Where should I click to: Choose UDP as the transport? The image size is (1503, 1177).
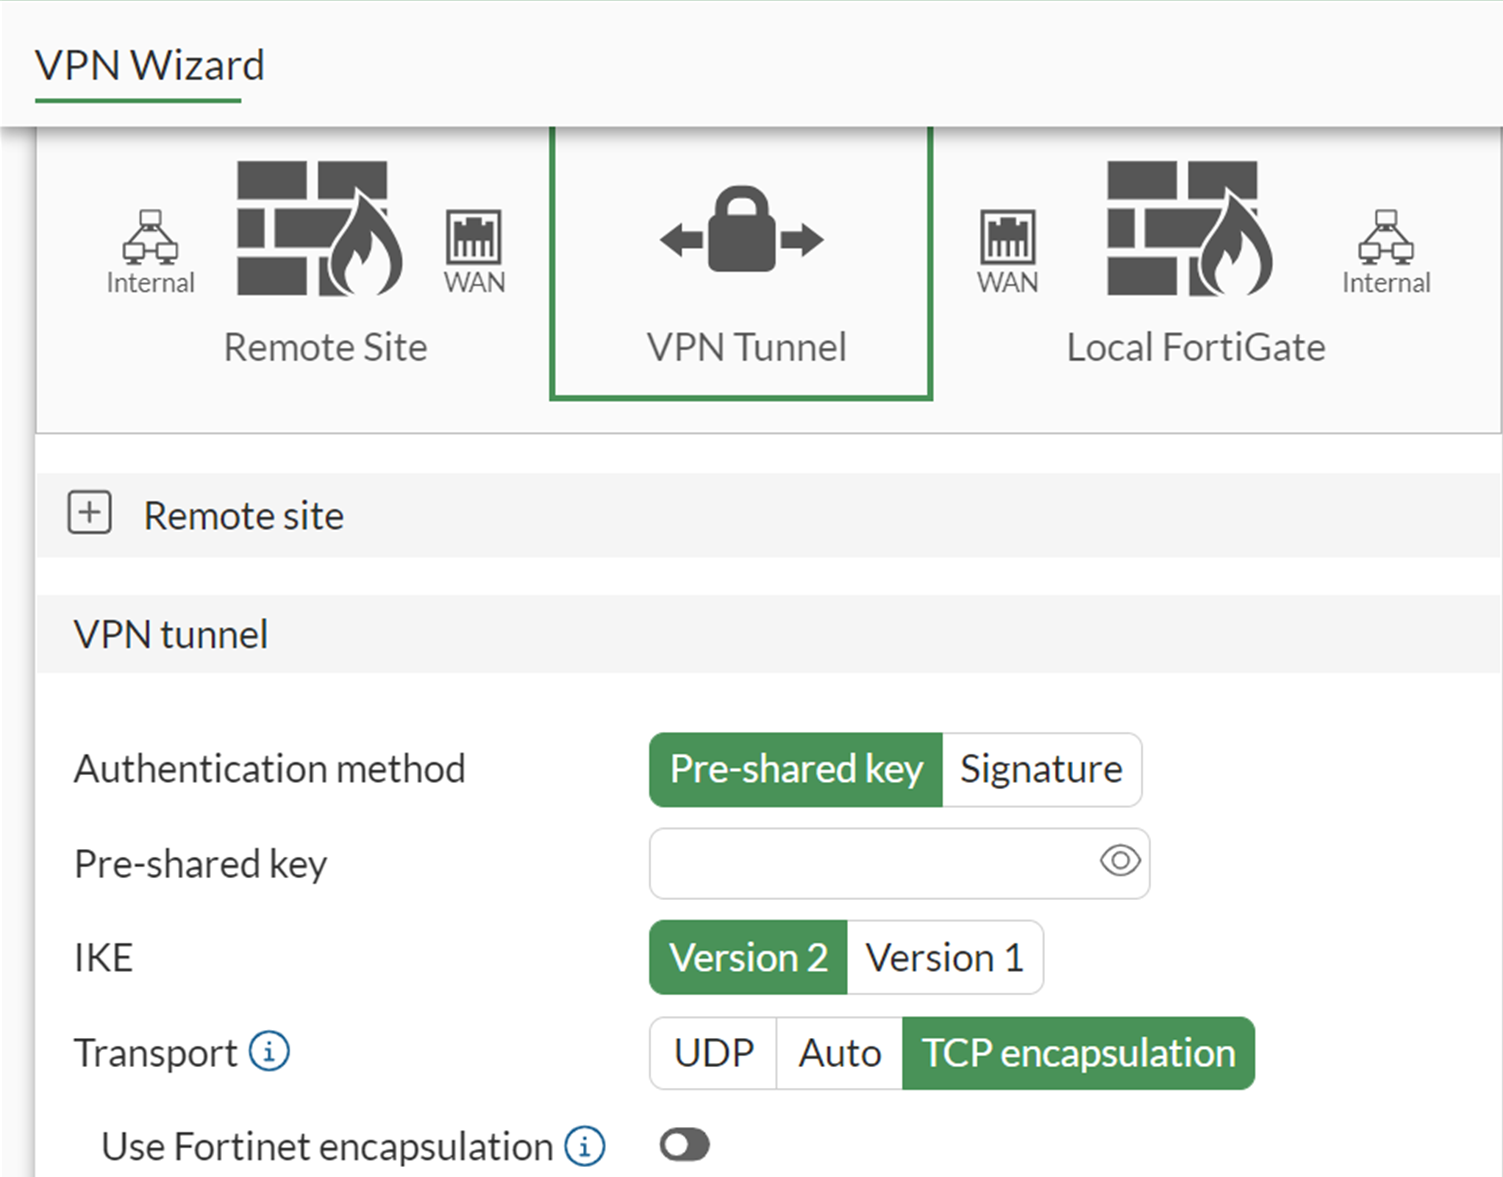(713, 1051)
